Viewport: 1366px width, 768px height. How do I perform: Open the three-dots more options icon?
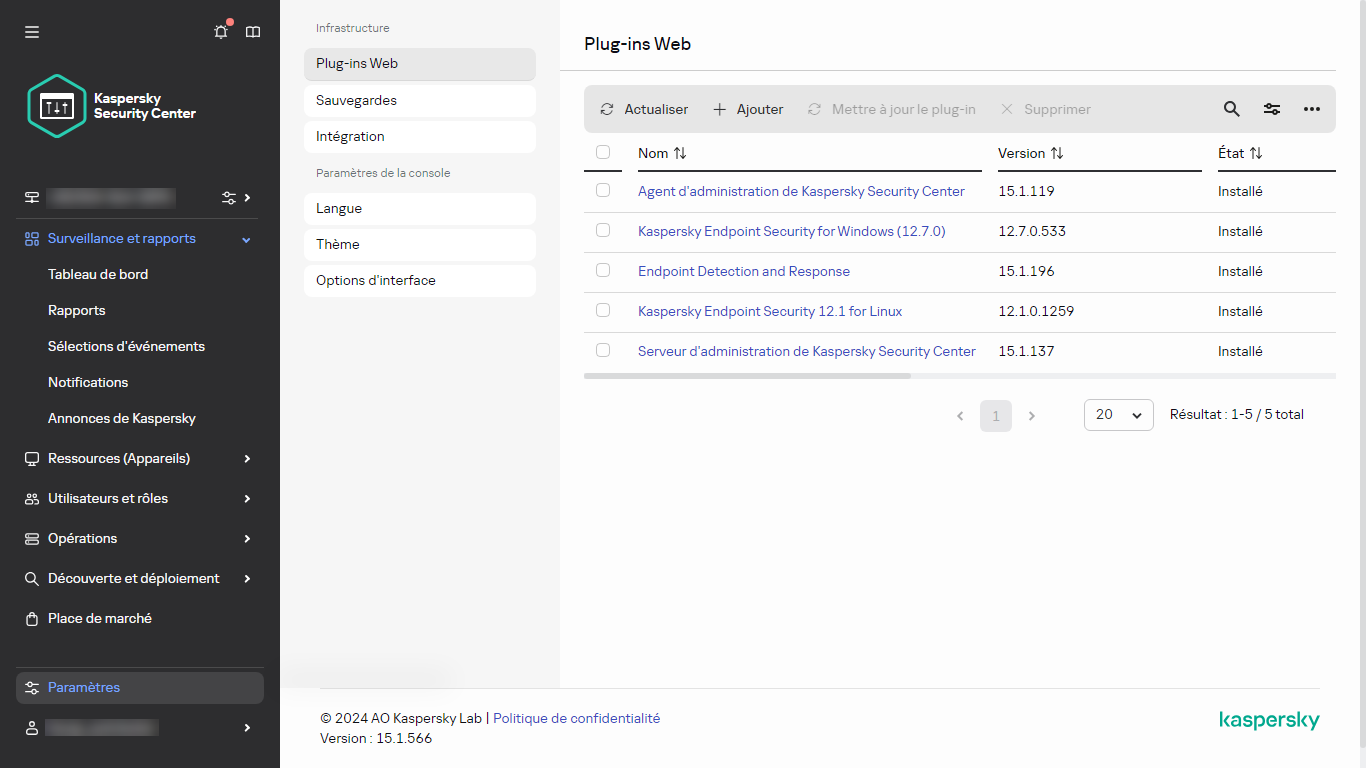coord(1312,109)
